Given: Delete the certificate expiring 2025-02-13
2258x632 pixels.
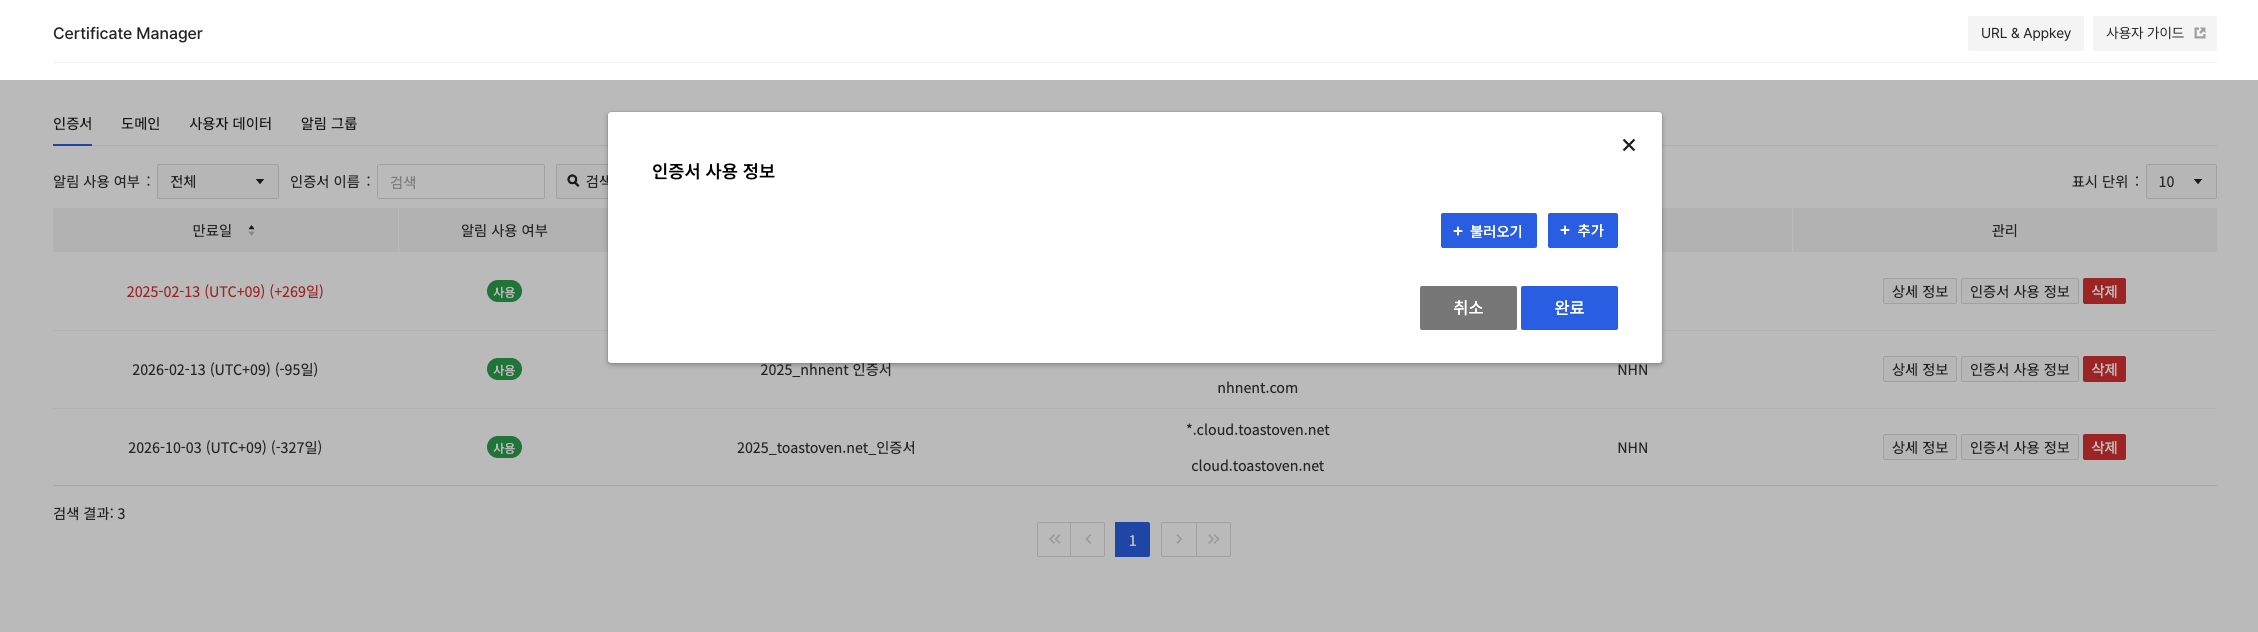Looking at the screenshot, I should click(2104, 291).
